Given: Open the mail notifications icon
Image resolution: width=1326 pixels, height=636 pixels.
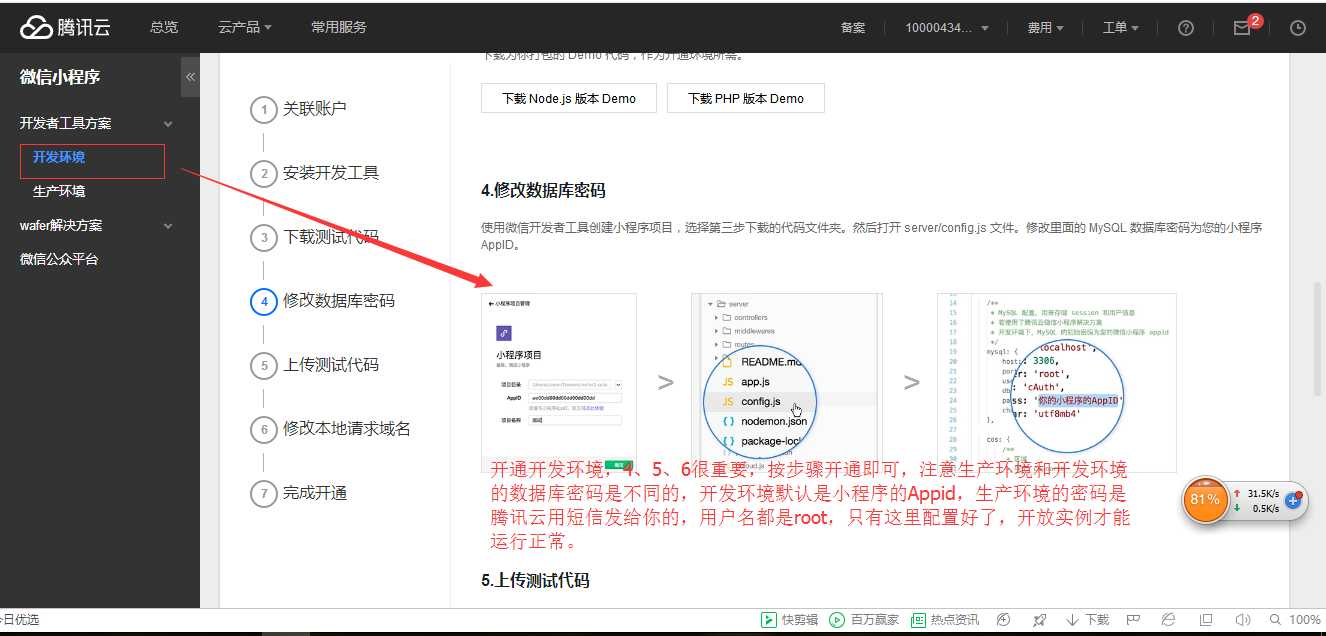Looking at the screenshot, I should point(1242,28).
